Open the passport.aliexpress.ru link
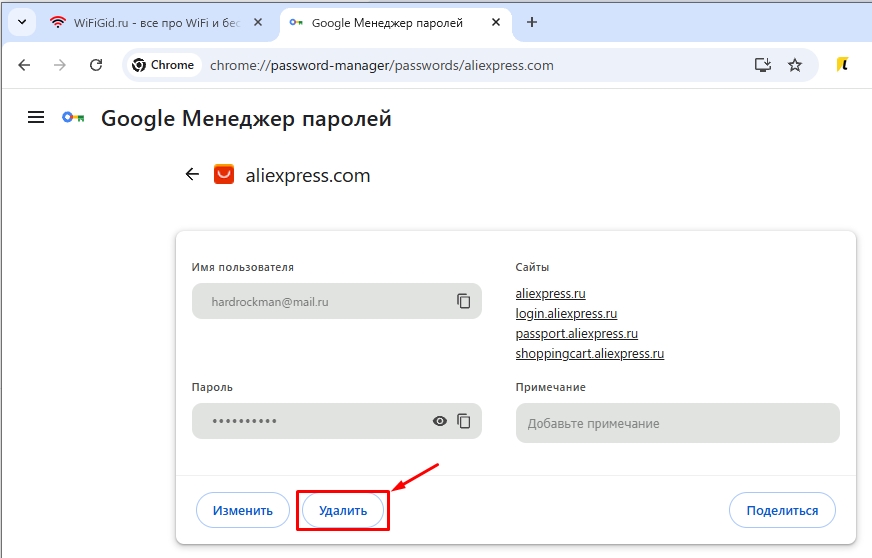The height and width of the screenshot is (558, 872). coord(577,333)
